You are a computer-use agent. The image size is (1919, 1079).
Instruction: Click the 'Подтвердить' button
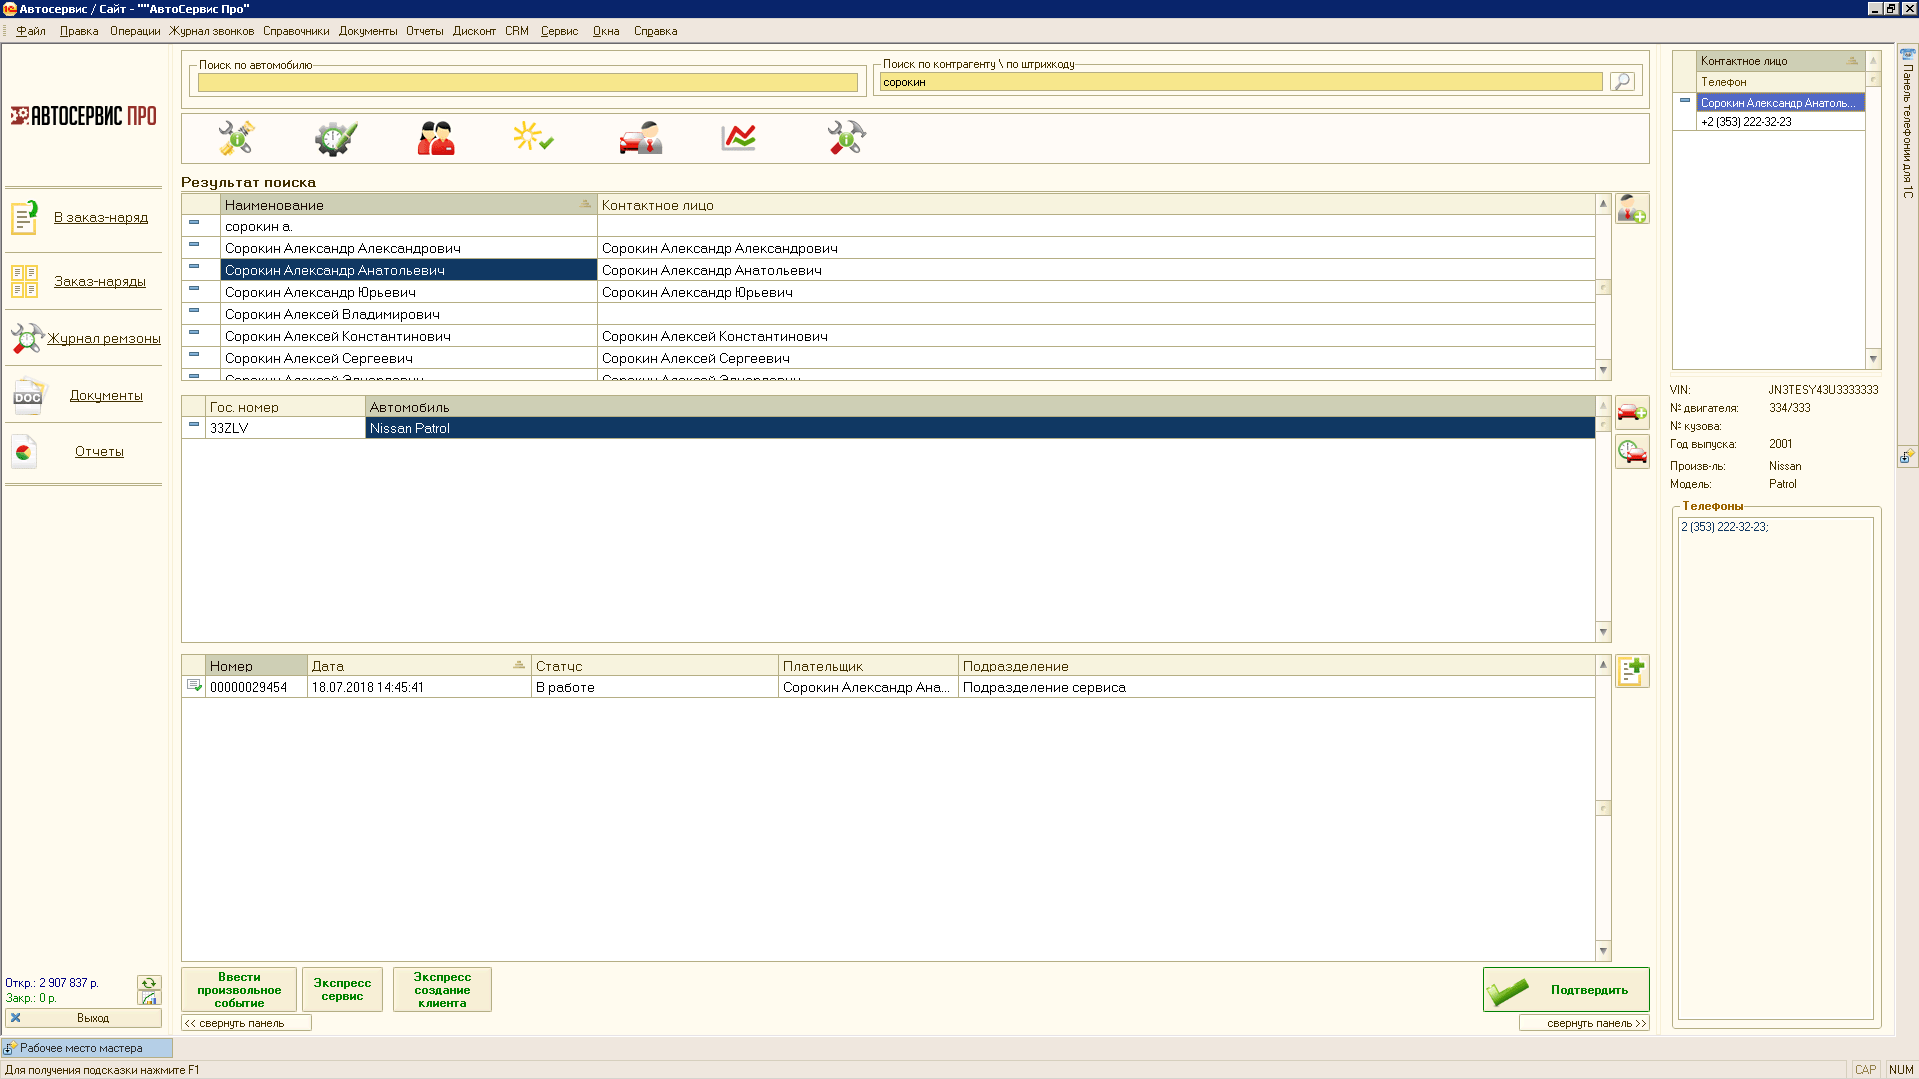1565,990
